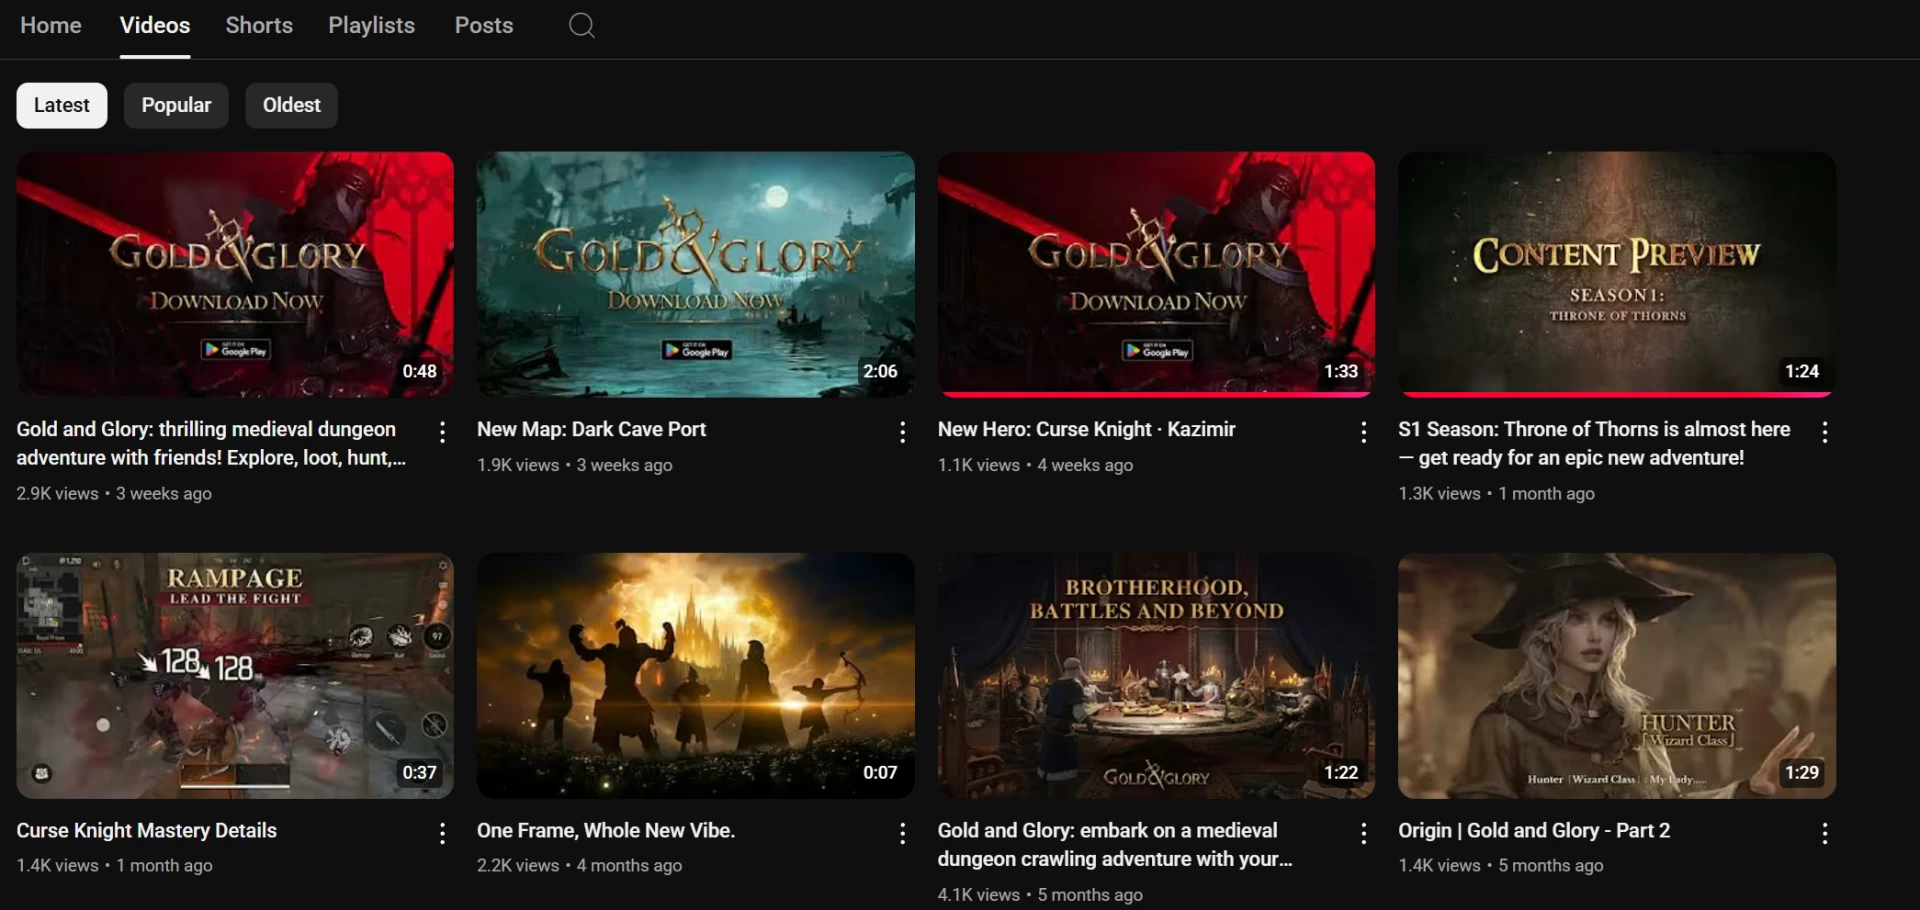Select the Latest sort filter chip

[62, 105]
